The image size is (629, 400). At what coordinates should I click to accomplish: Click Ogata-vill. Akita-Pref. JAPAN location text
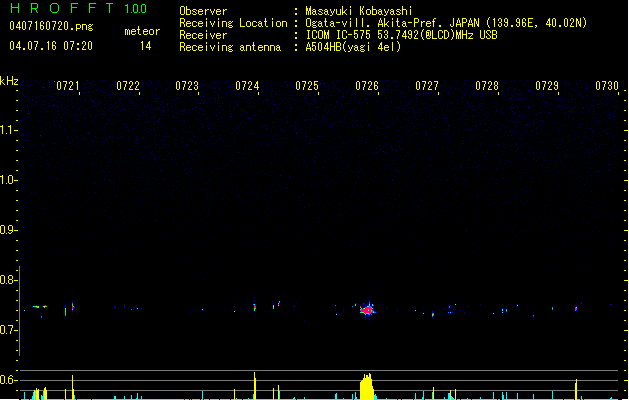pos(446,23)
